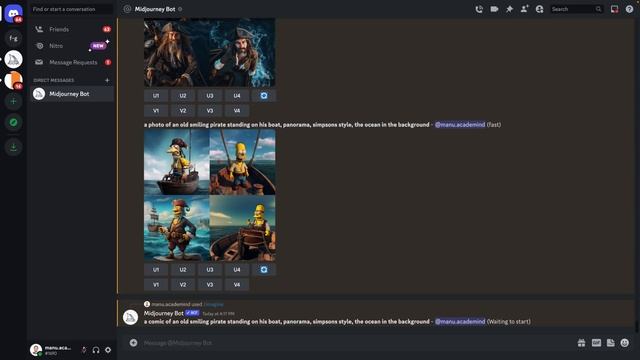The height and width of the screenshot is (360, 640).
Task: Click U3 under the dark pirate images
Action: coord(210,96)
